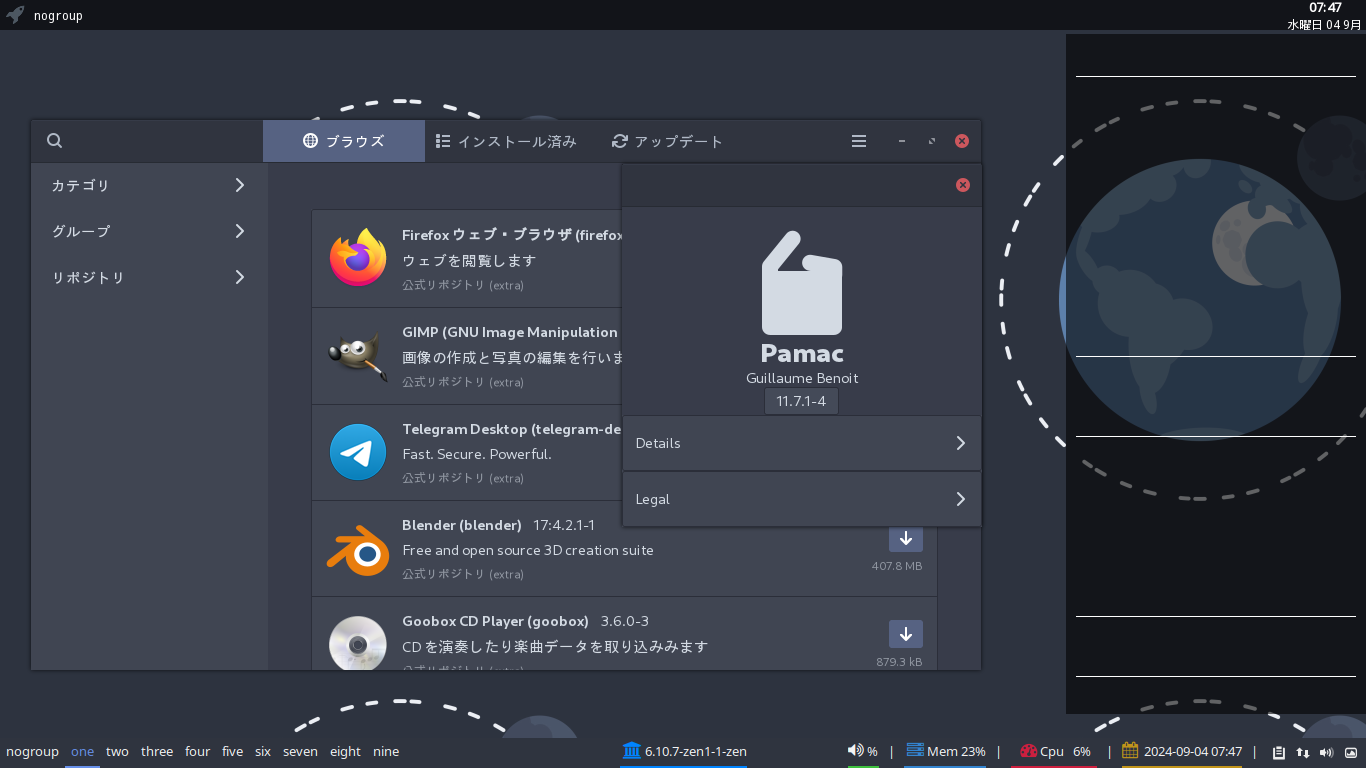This screenshot has width=1366, height=768.
Task: Click the GIMP mascot icon
Action: 358,355
